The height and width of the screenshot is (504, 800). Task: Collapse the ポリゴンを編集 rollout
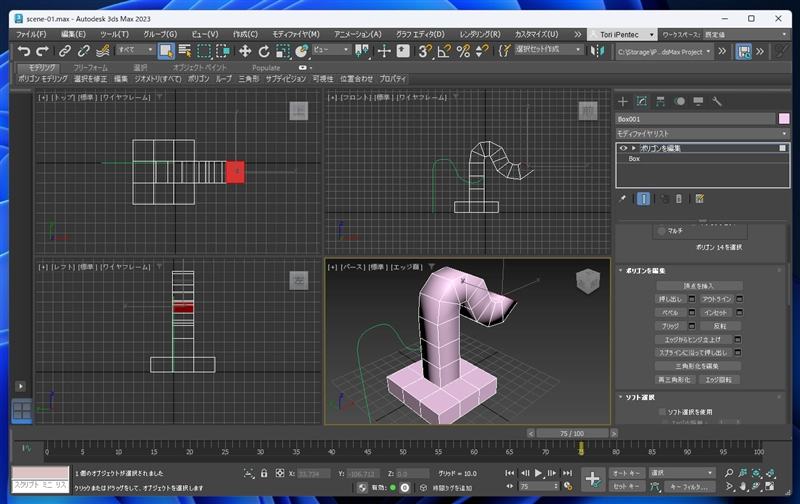[x=620, y=270]
